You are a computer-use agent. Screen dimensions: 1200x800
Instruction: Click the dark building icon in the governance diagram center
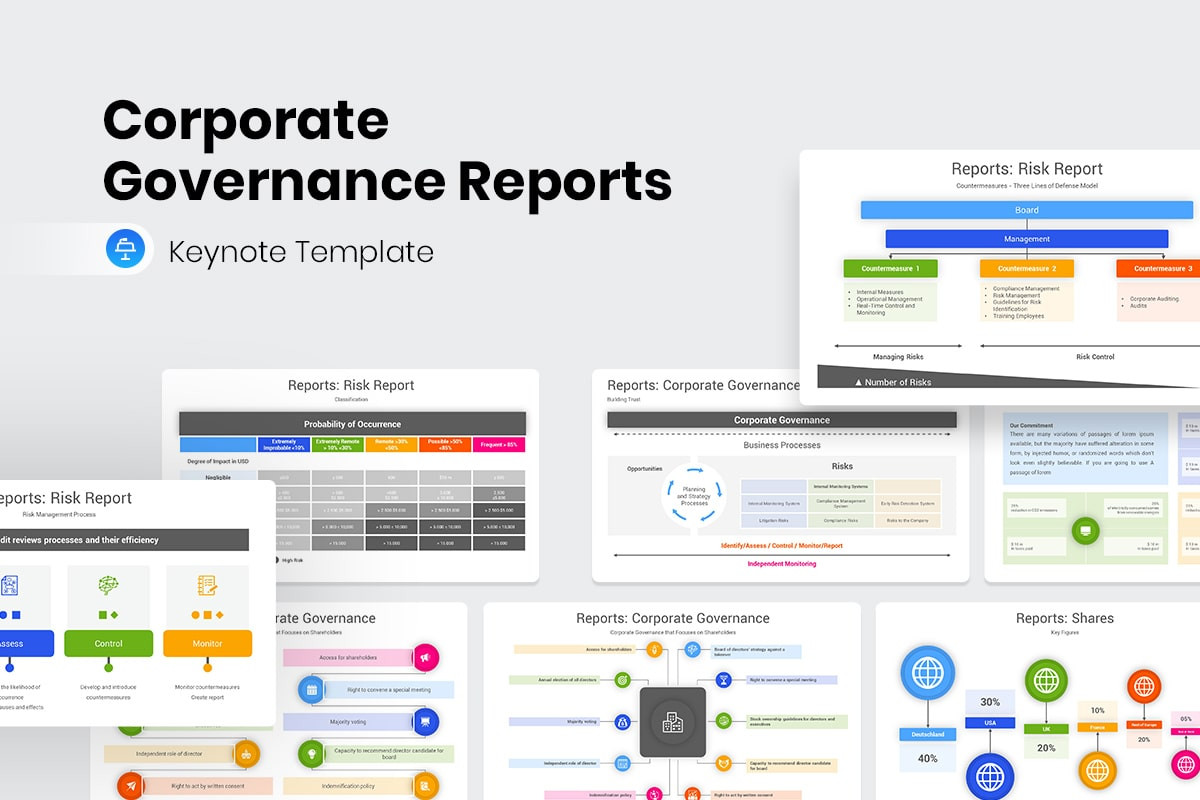[x=673, y=721]
